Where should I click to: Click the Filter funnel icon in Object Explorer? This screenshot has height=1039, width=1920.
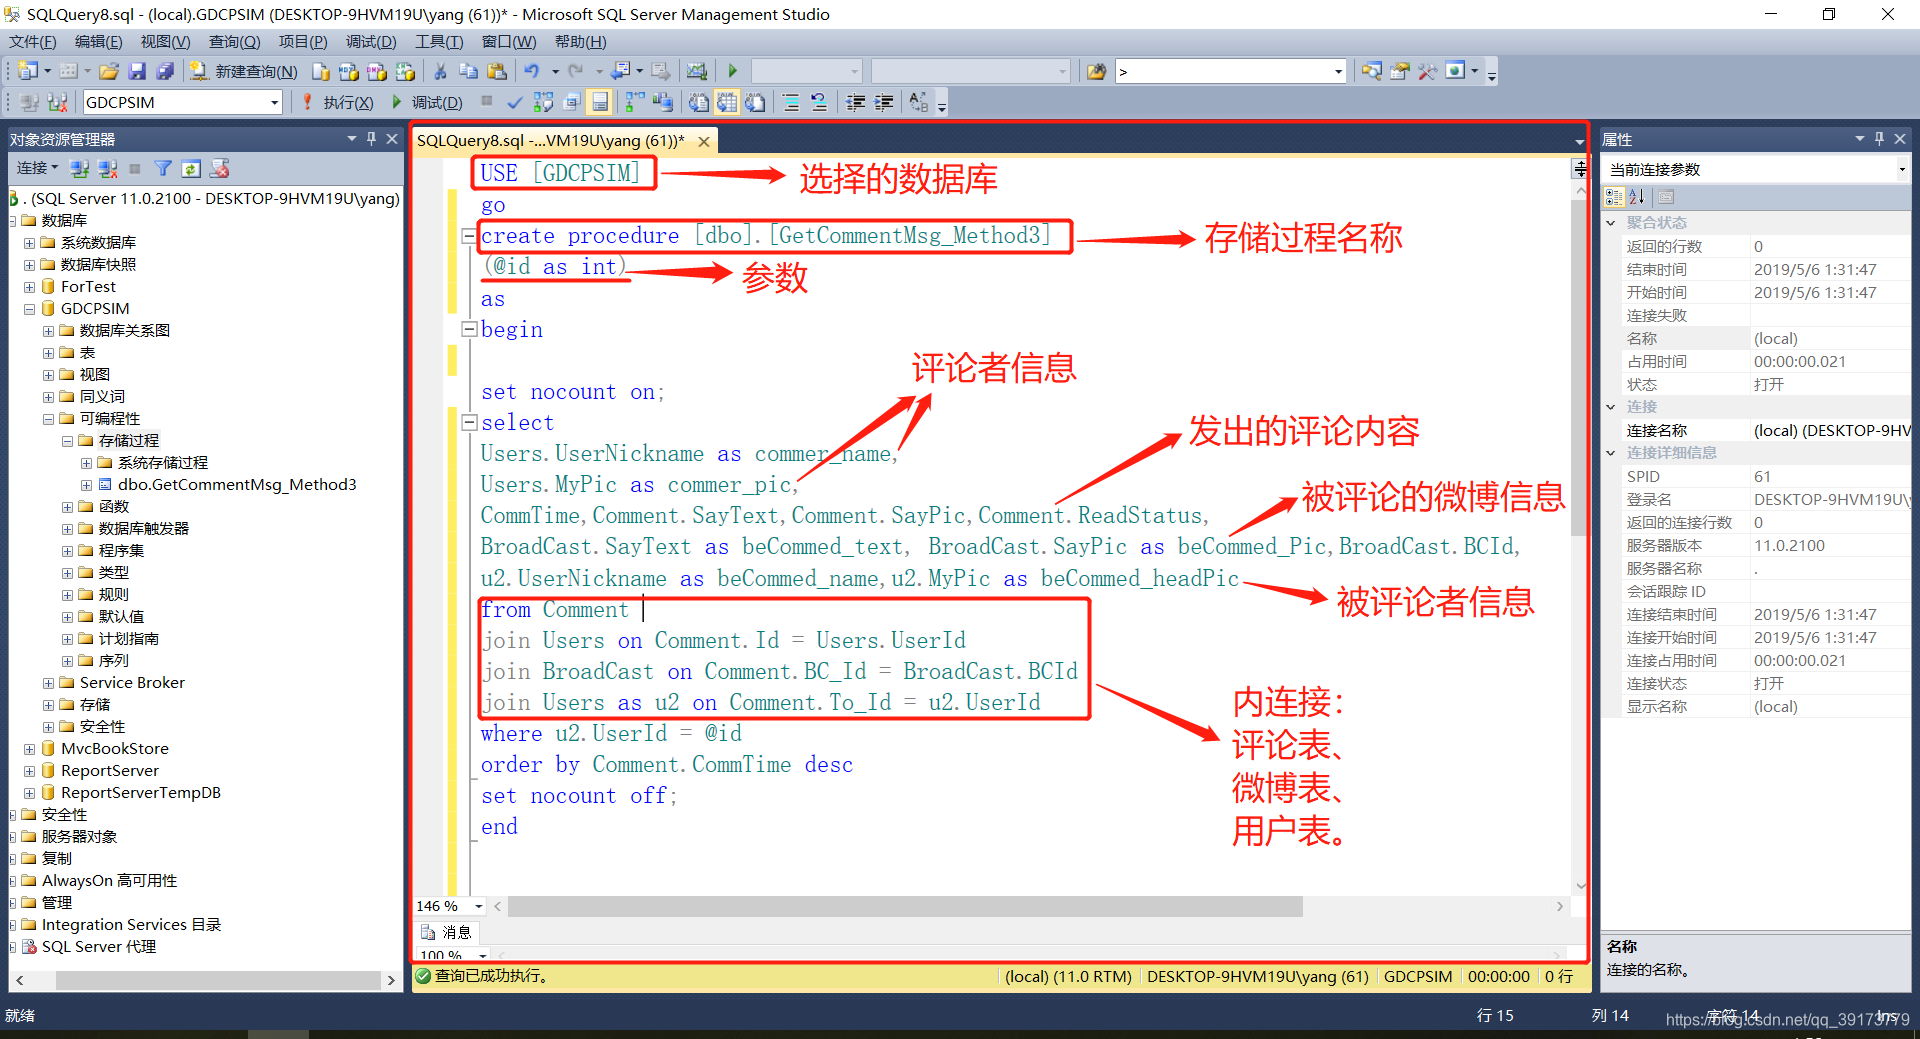click(163, 168)
